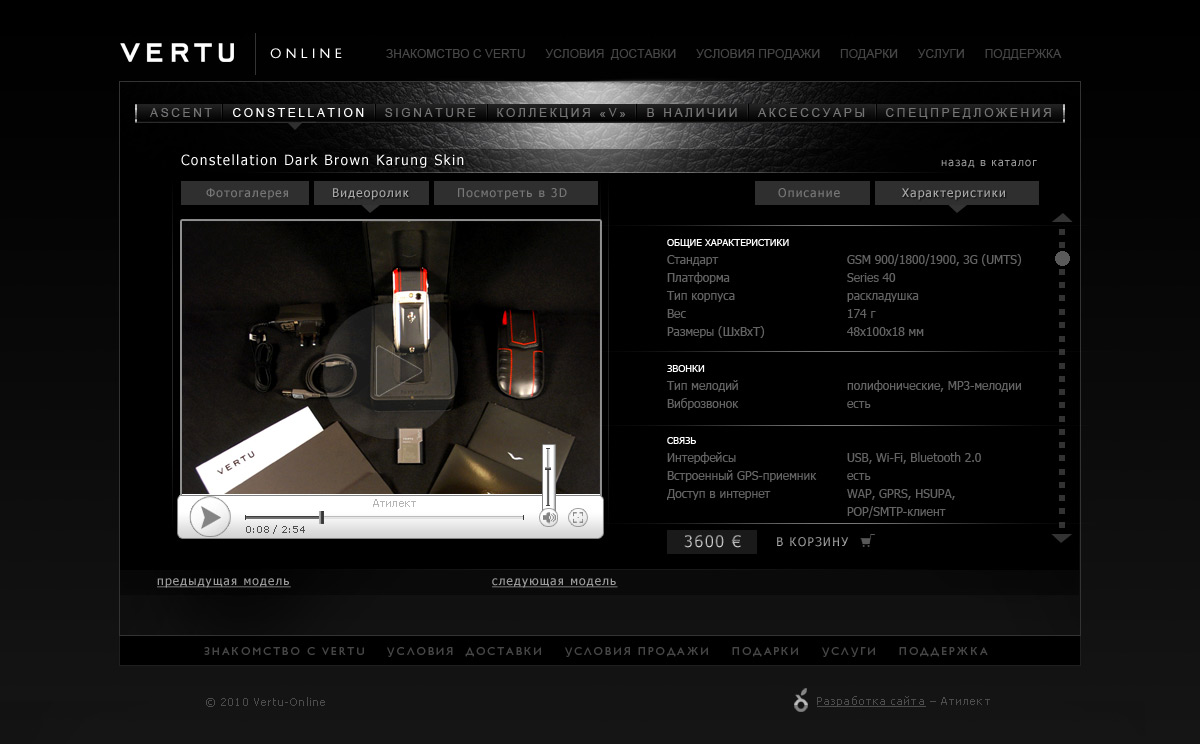
Task: Click the VERTU logo
Action: [178, 53]
